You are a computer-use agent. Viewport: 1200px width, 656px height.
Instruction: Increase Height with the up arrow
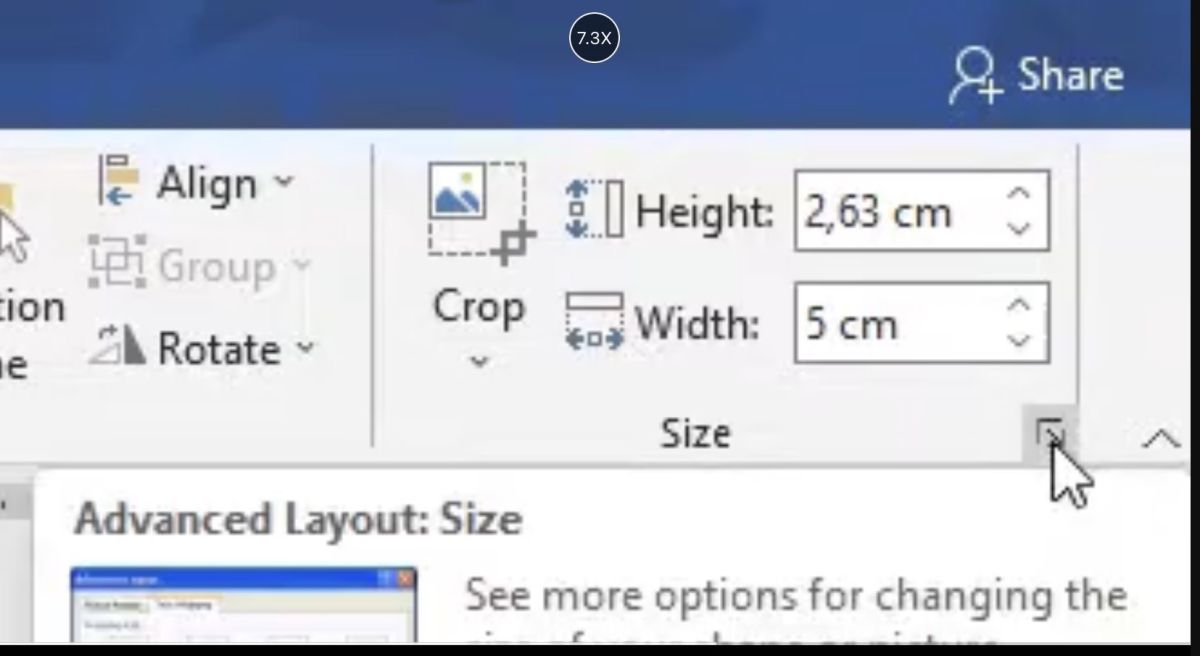[1019, 195]
